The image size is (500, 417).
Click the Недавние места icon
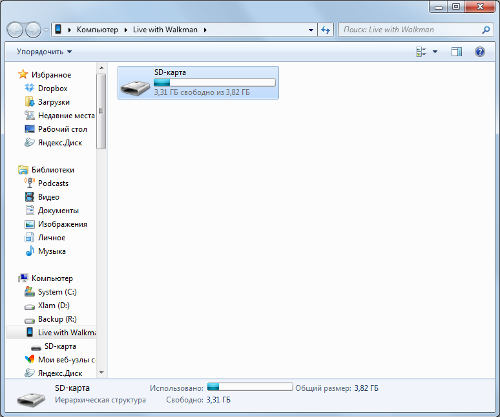pyautogui.click(x=29, y=115)
